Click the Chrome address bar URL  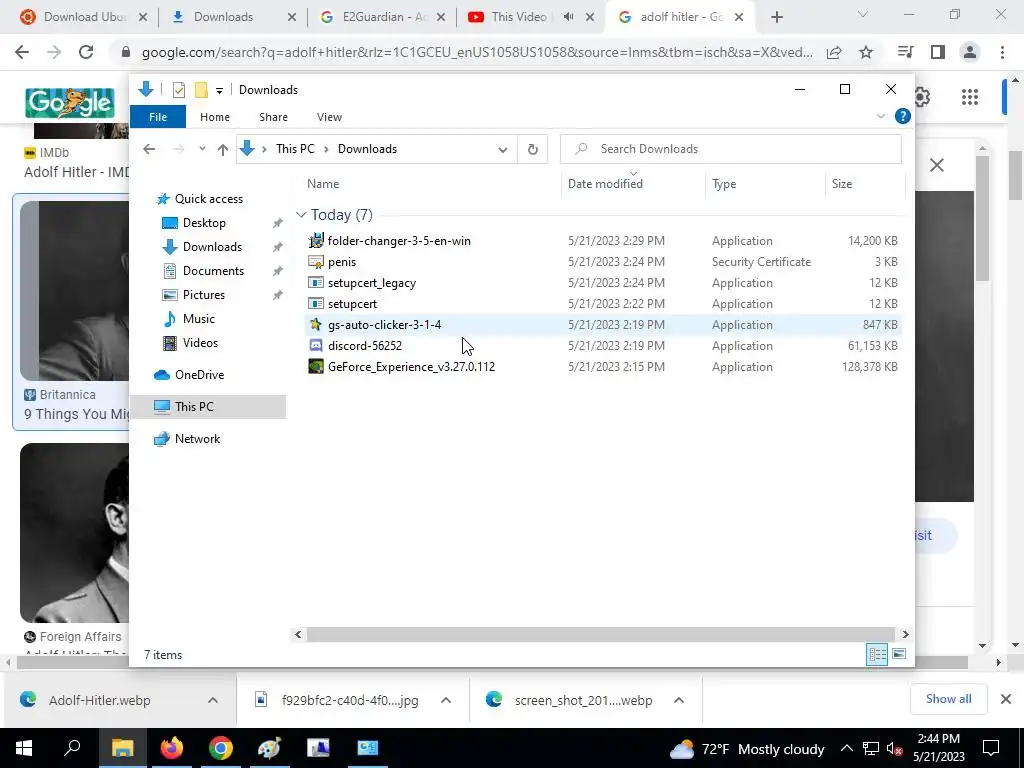click(x=477, y=52)
